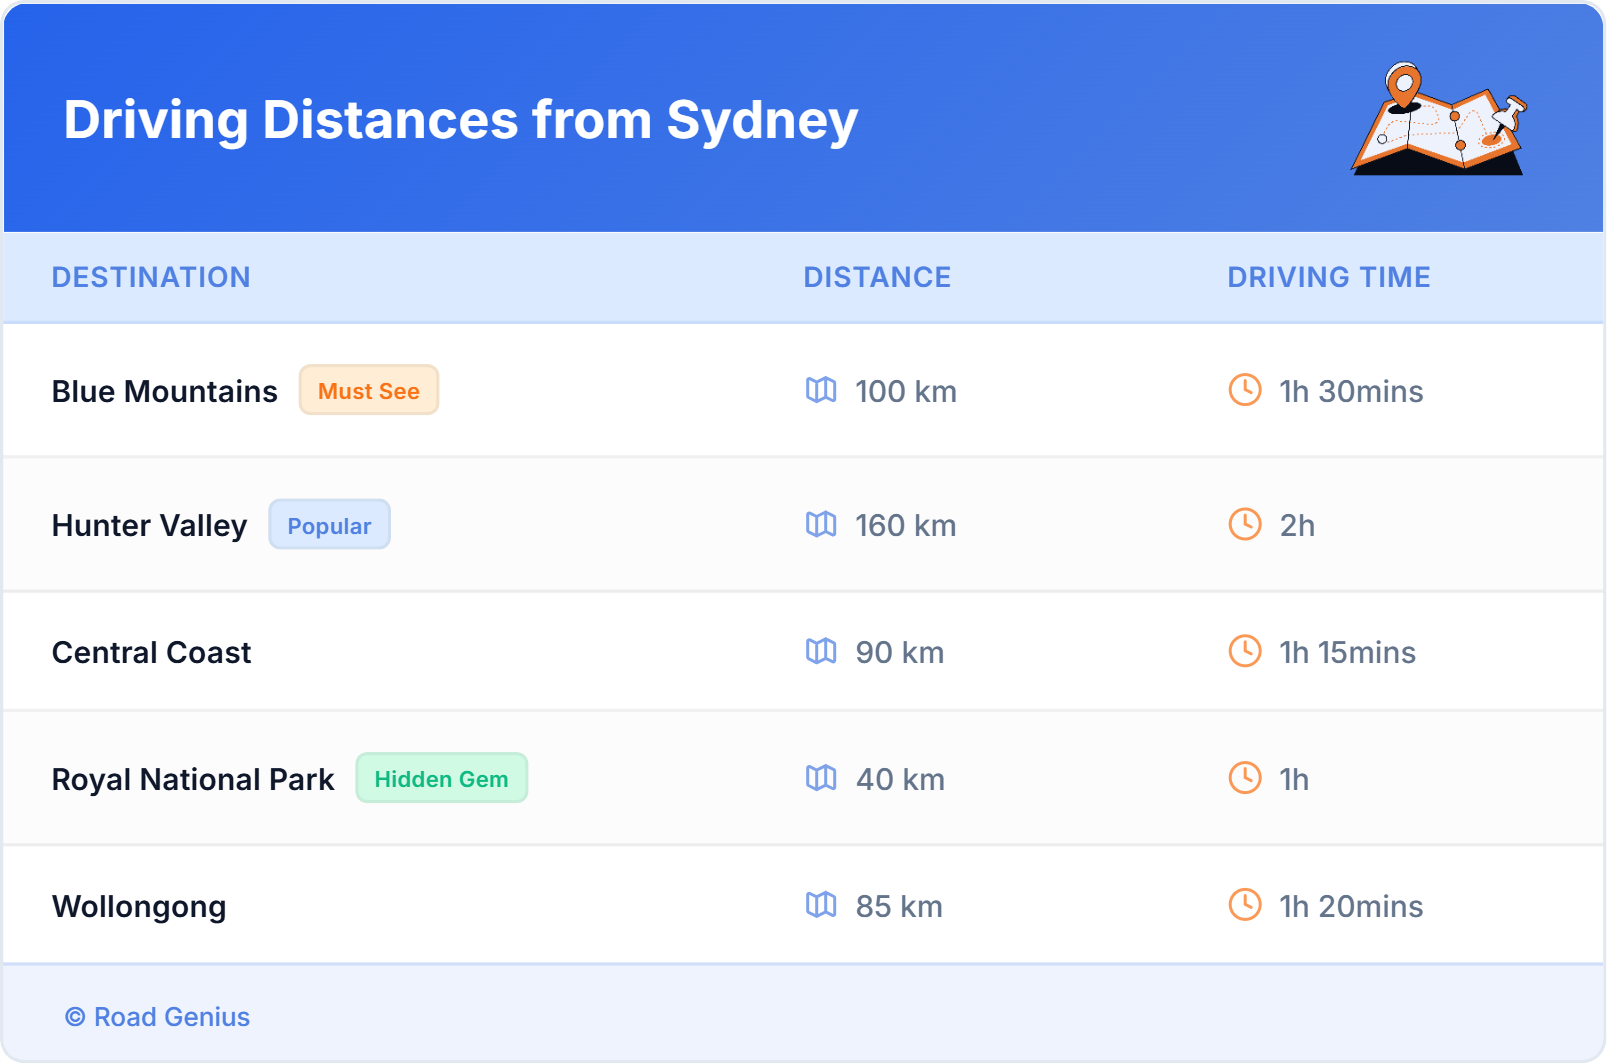Click the Driving Distances from Sydney title
The image size is (1608, 1064).
tap(461, 120)
